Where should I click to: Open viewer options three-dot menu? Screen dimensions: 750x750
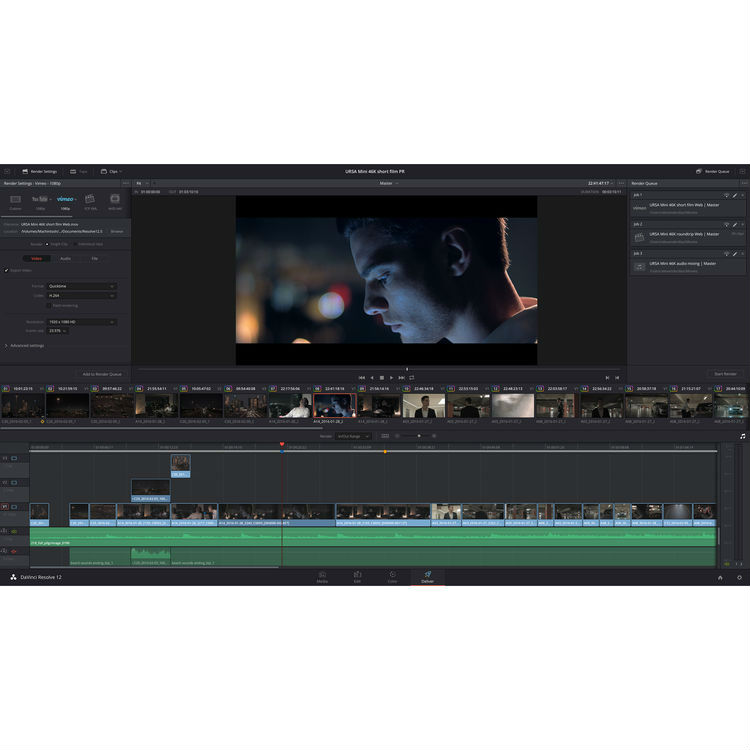[x=621, y=183]
